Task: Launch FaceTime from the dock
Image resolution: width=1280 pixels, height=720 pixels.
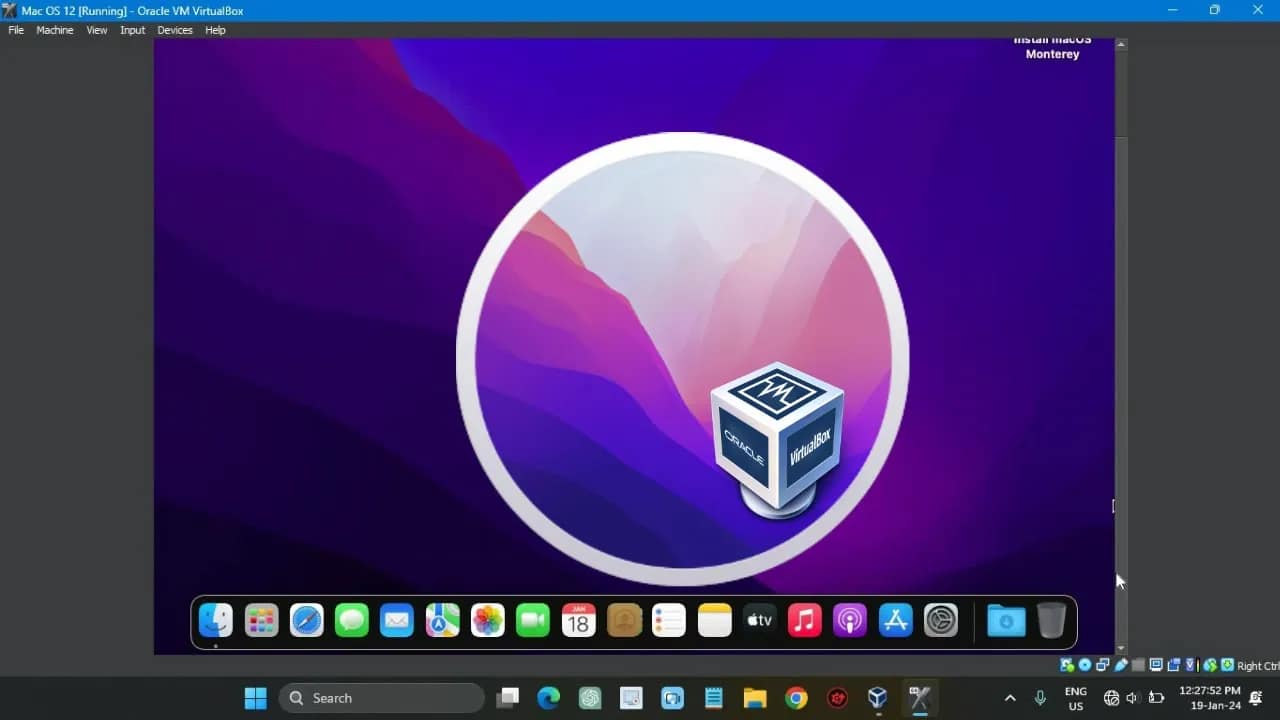Action: (533, 620)
